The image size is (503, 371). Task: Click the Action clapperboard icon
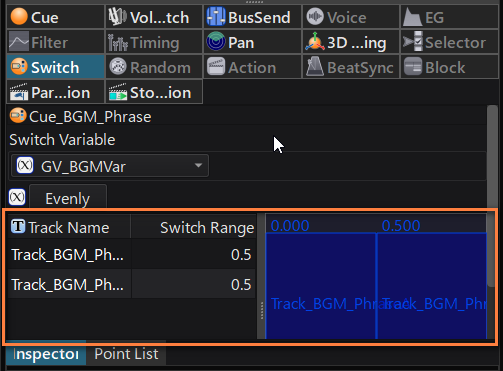216,66
